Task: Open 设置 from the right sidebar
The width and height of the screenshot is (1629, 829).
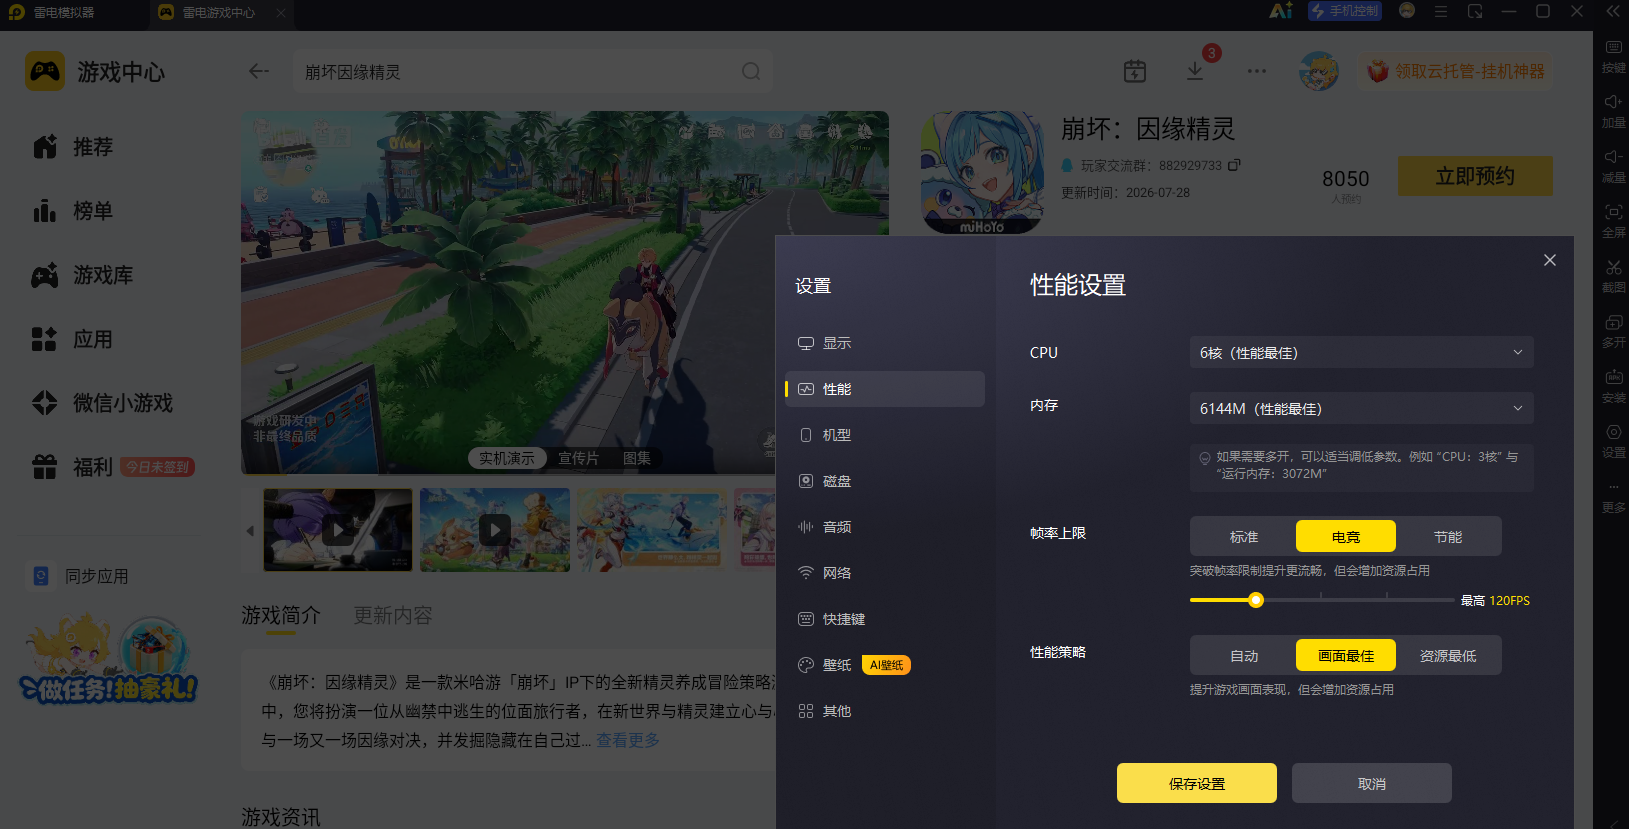Action: point(1613,441)
